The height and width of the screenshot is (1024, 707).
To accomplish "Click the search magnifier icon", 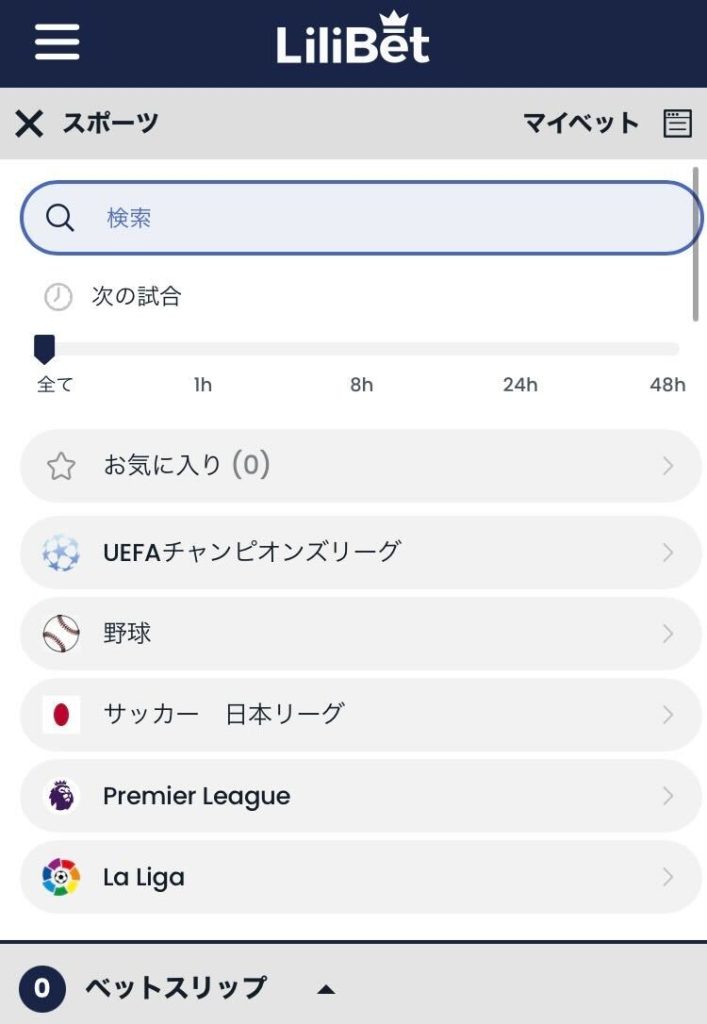I will pos(61,217).
